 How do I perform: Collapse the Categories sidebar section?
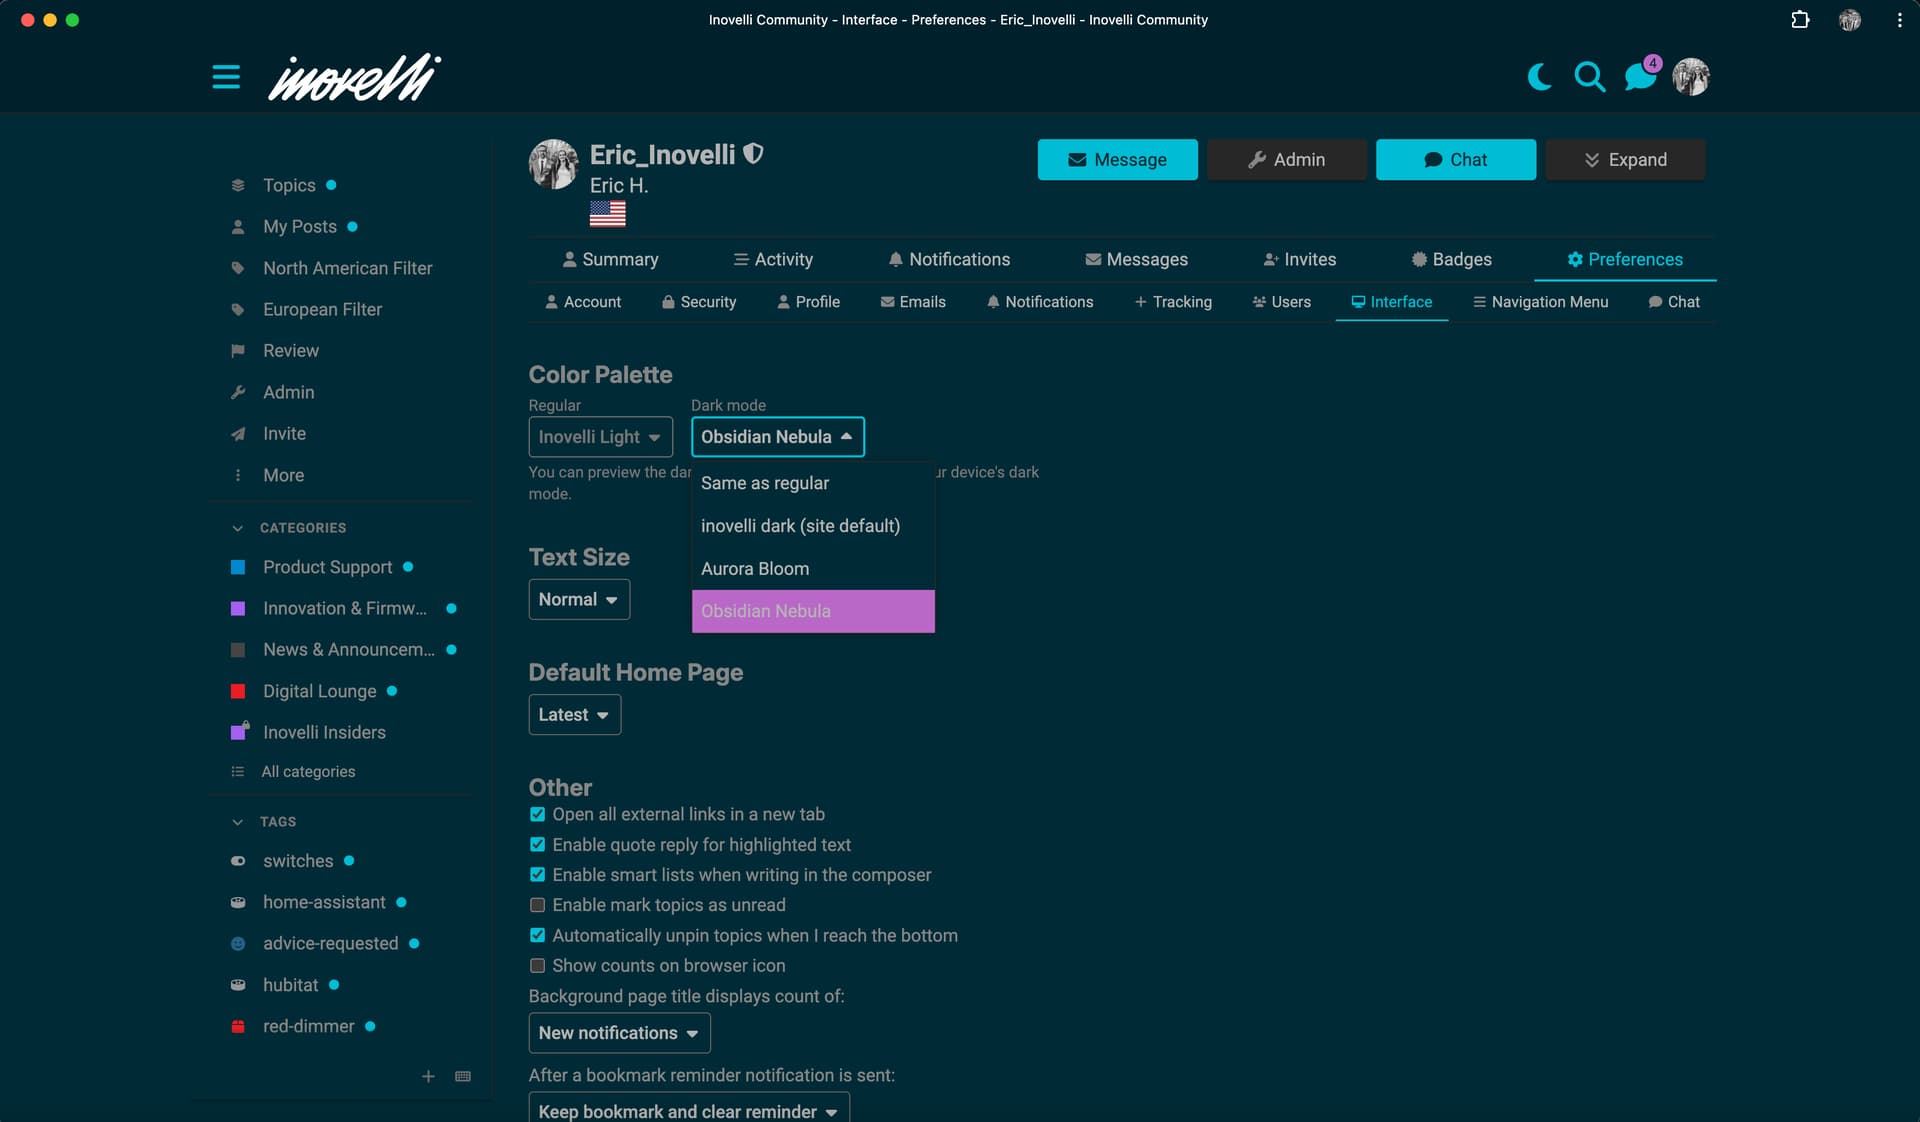point(238,528)
